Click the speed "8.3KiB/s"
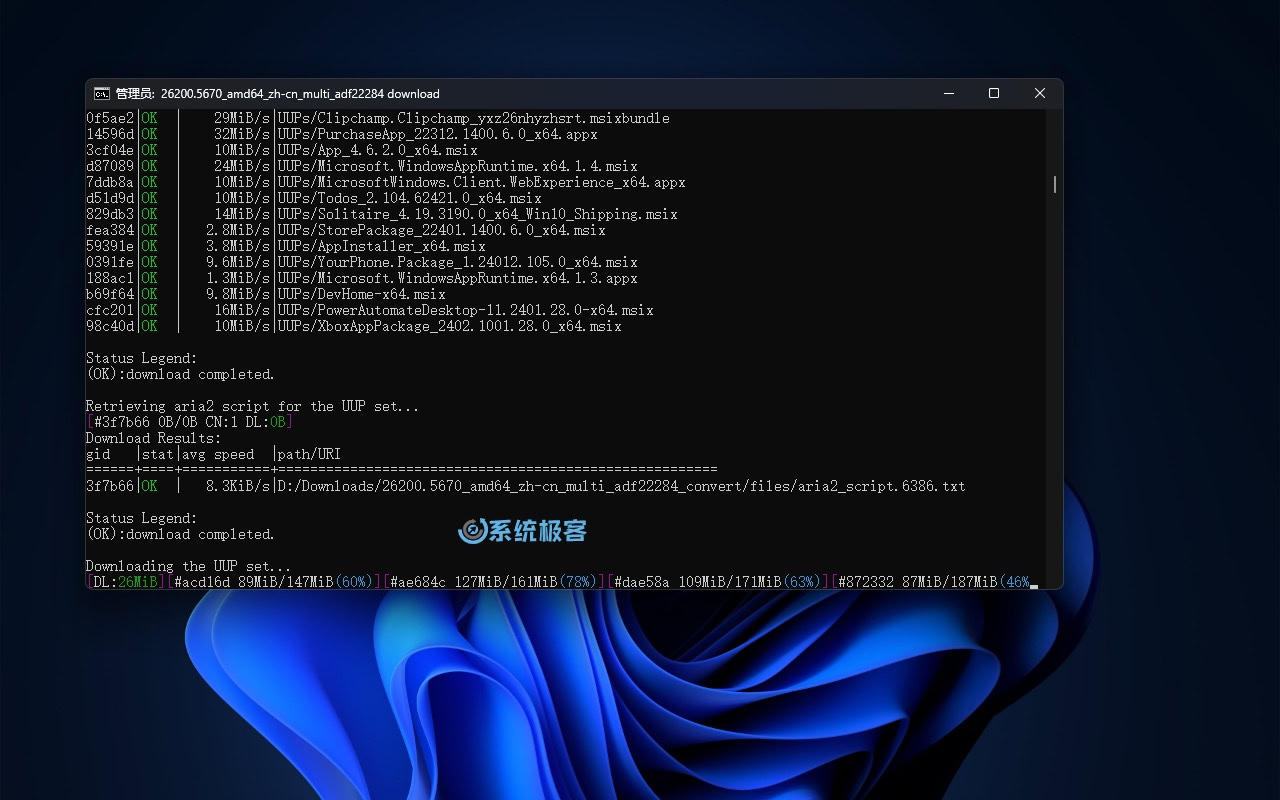 point(238,486)
